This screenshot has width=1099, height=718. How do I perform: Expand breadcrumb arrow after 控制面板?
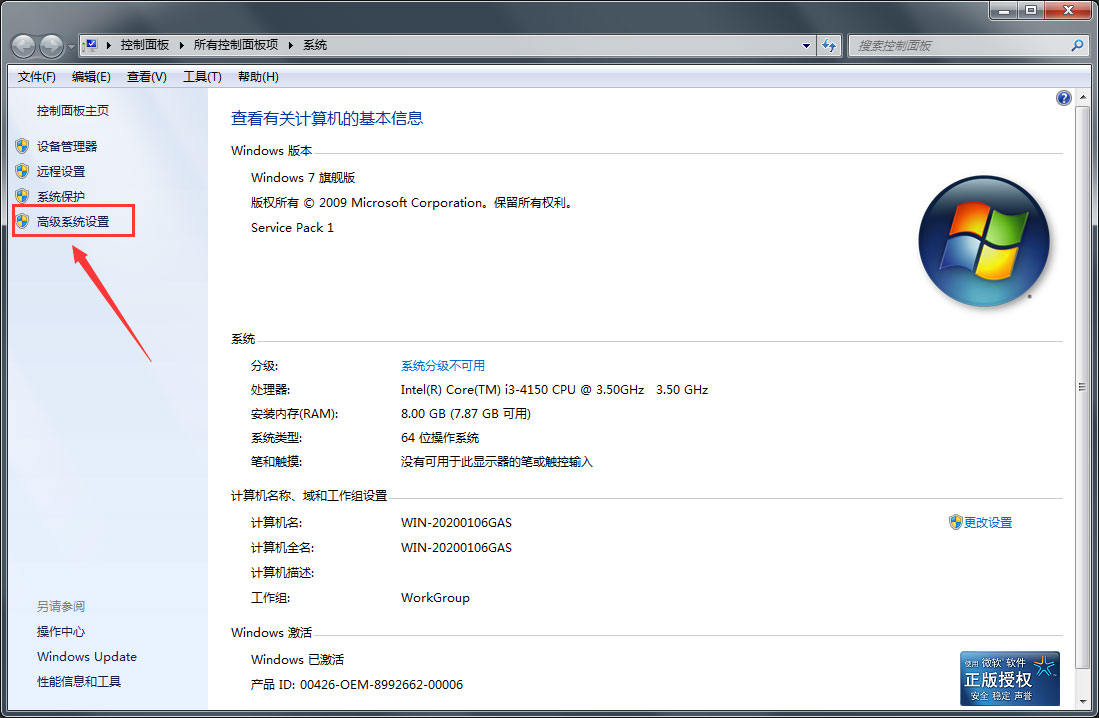182,46
